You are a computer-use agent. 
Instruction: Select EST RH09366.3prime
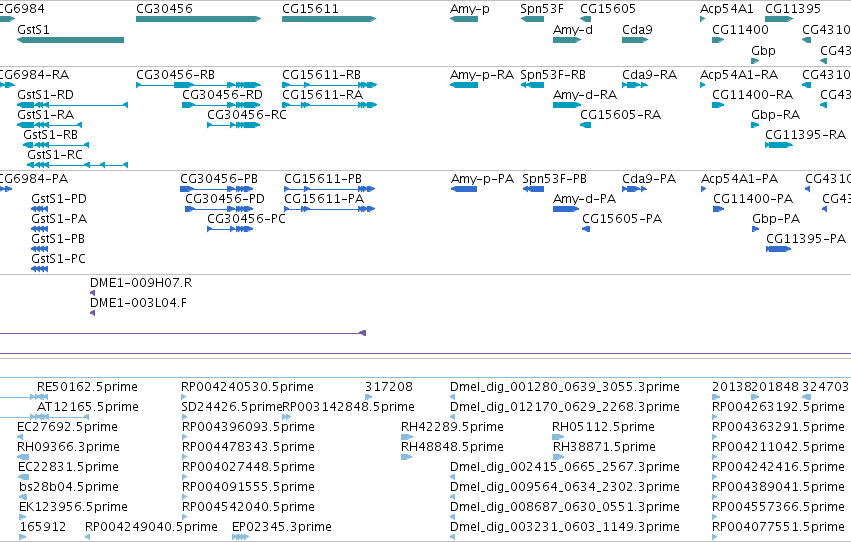pyautogui.click(x=68, y=448)
